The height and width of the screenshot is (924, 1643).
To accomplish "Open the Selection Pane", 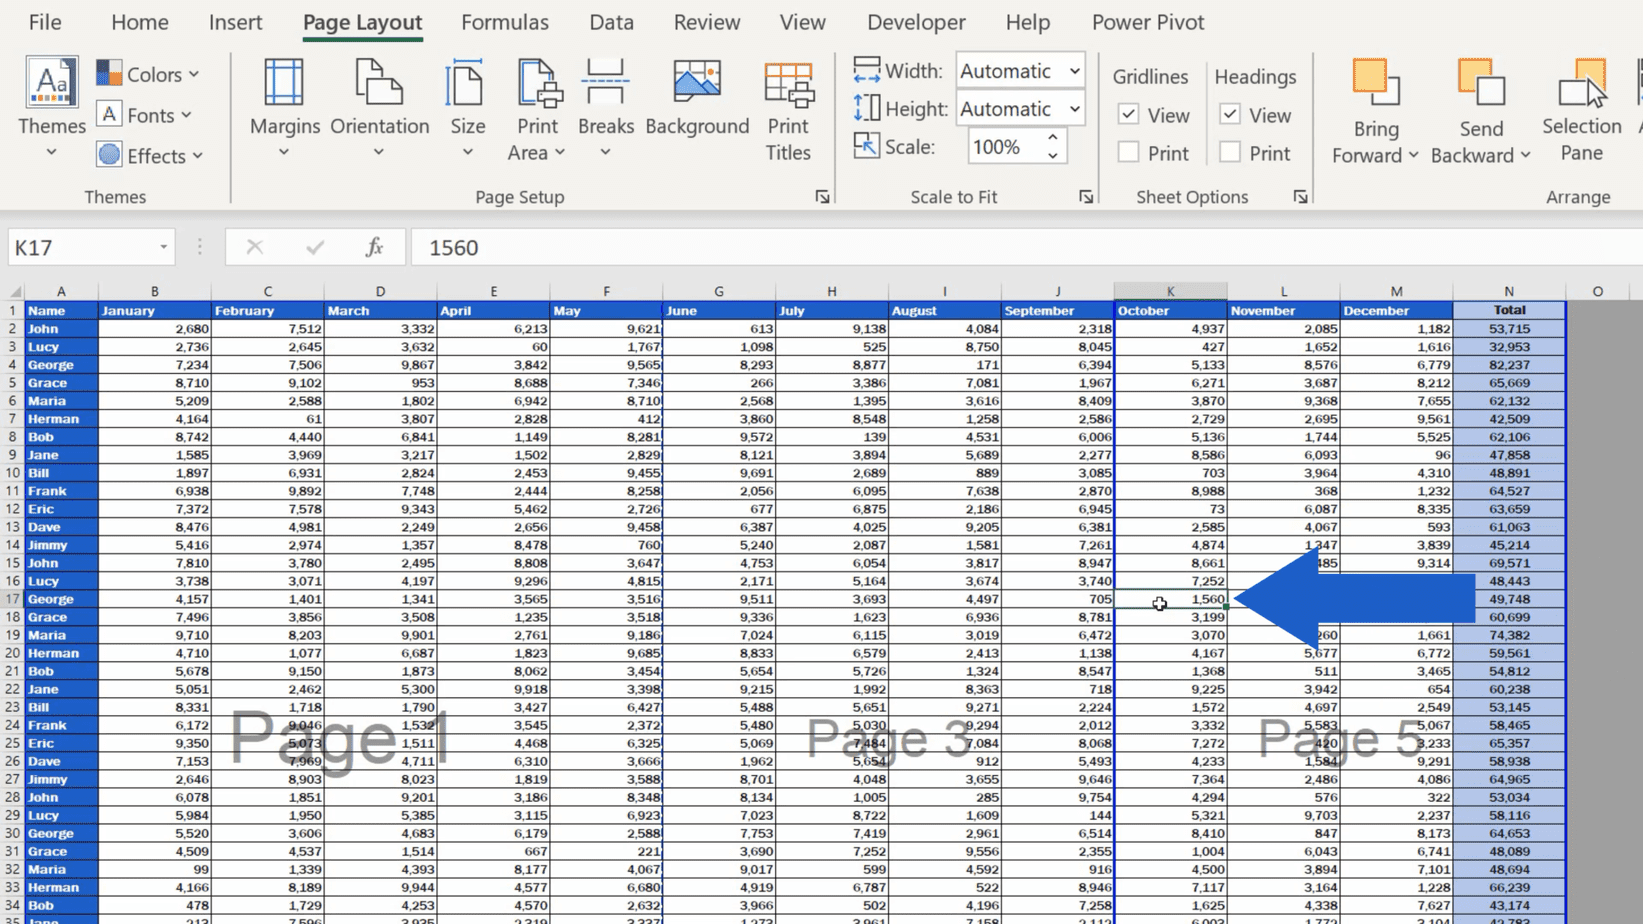I will 1581,110.
